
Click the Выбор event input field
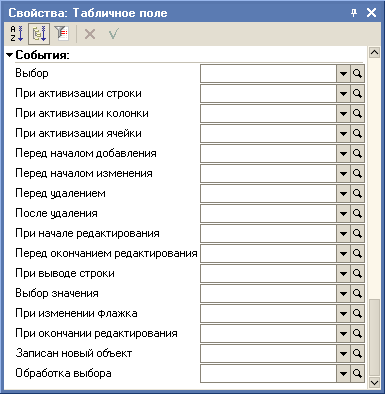click(268, 74)
